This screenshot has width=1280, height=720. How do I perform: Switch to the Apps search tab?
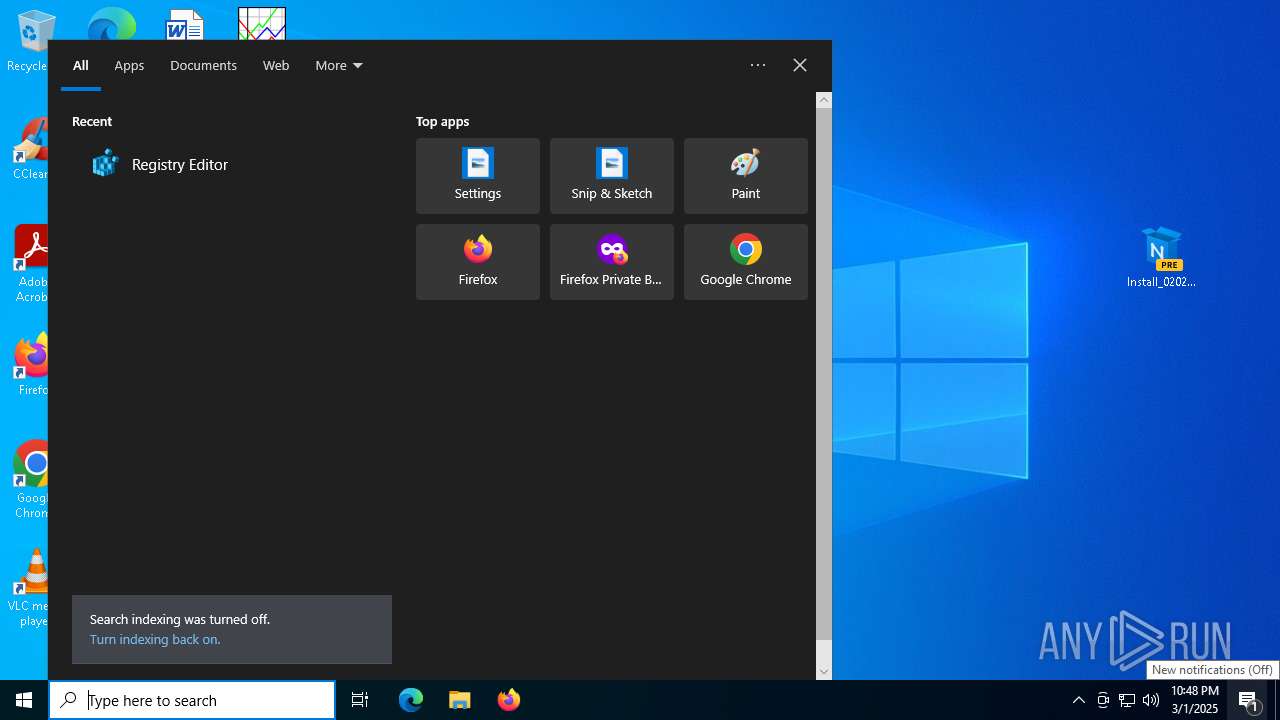(129, 65)
